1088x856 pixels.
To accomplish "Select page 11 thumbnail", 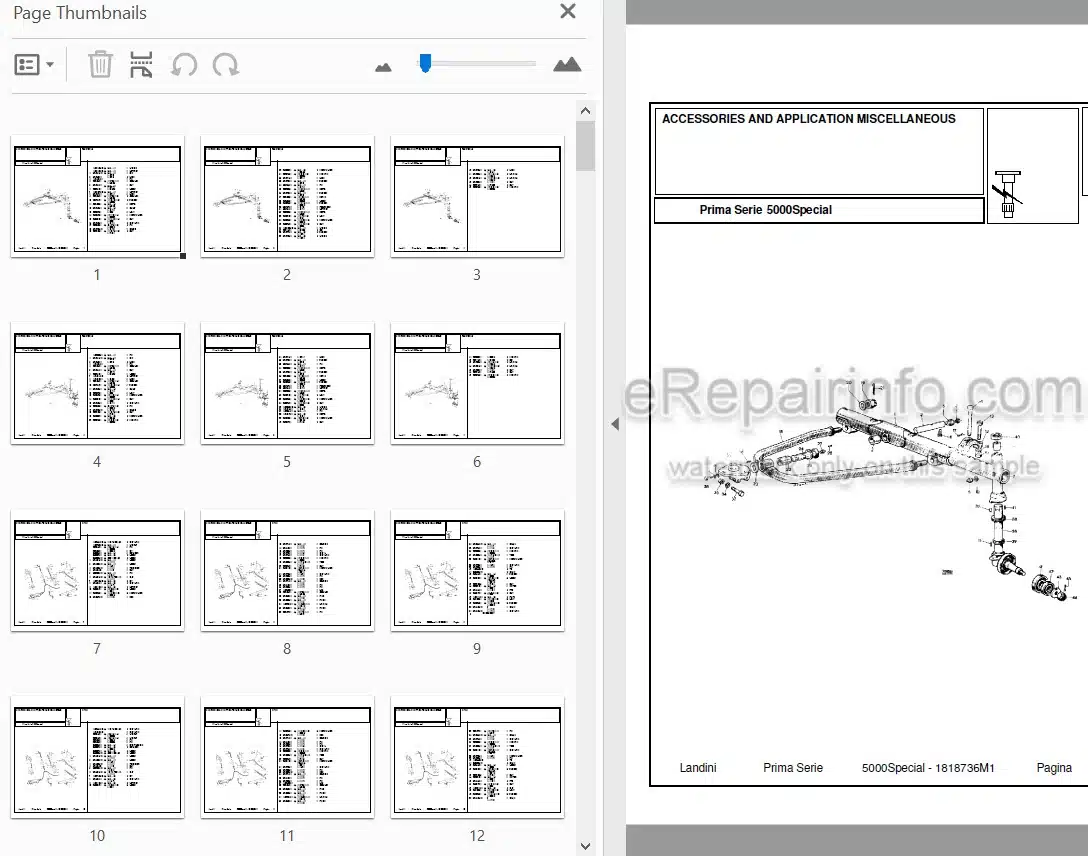I will (x=287, y=757).
